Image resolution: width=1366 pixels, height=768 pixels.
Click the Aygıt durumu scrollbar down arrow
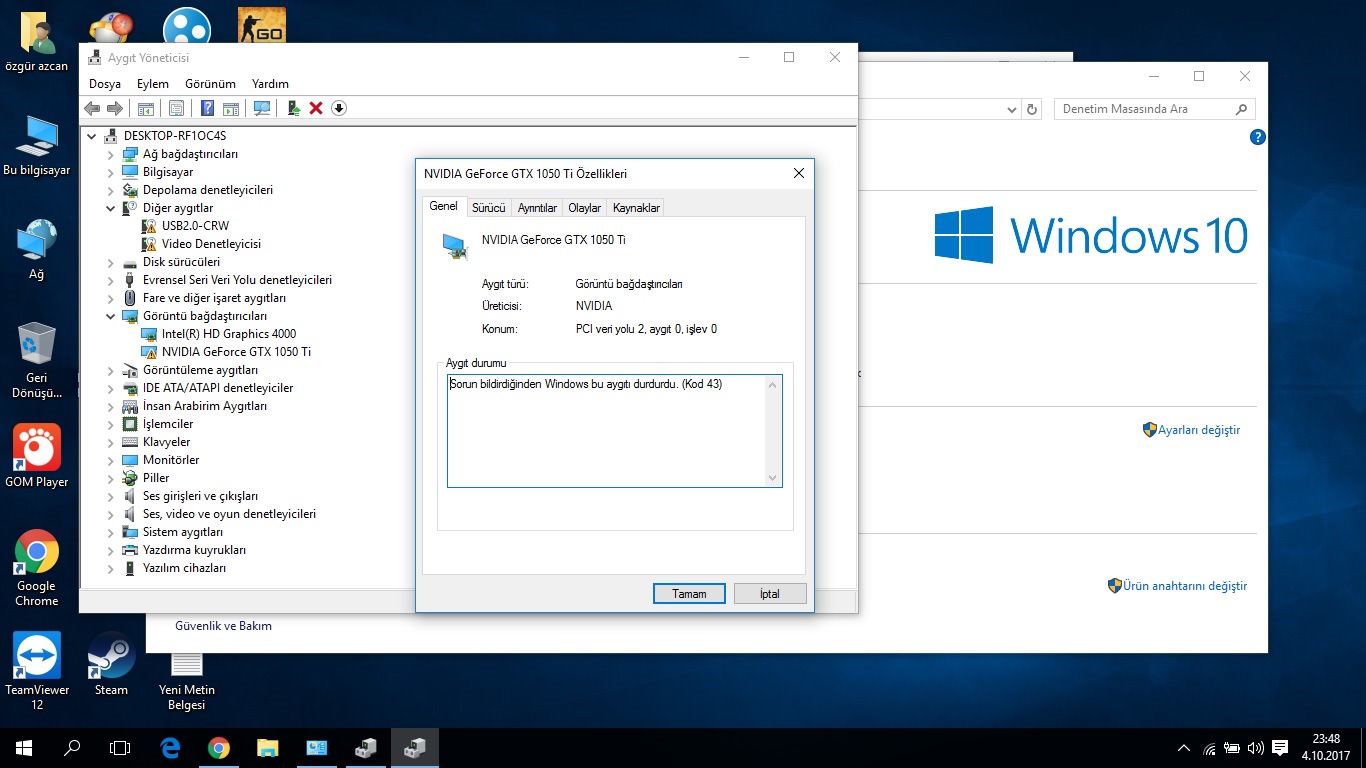tap(773, 478)
